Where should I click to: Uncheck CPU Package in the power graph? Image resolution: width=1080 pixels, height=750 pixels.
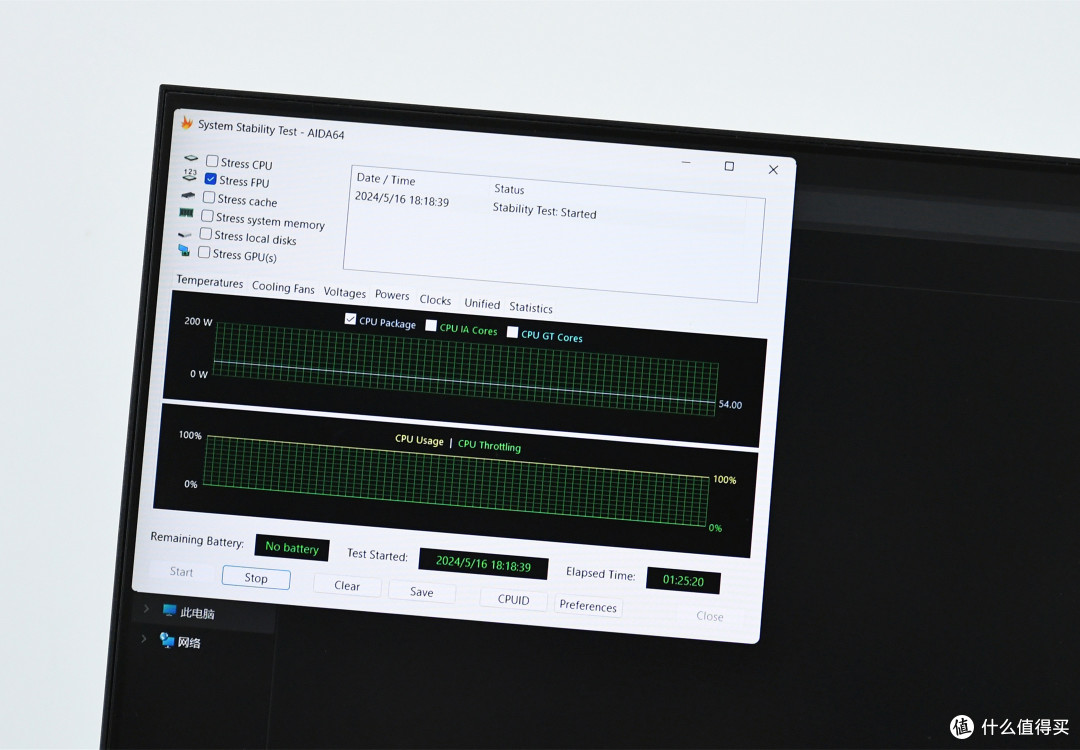point(350,319)
